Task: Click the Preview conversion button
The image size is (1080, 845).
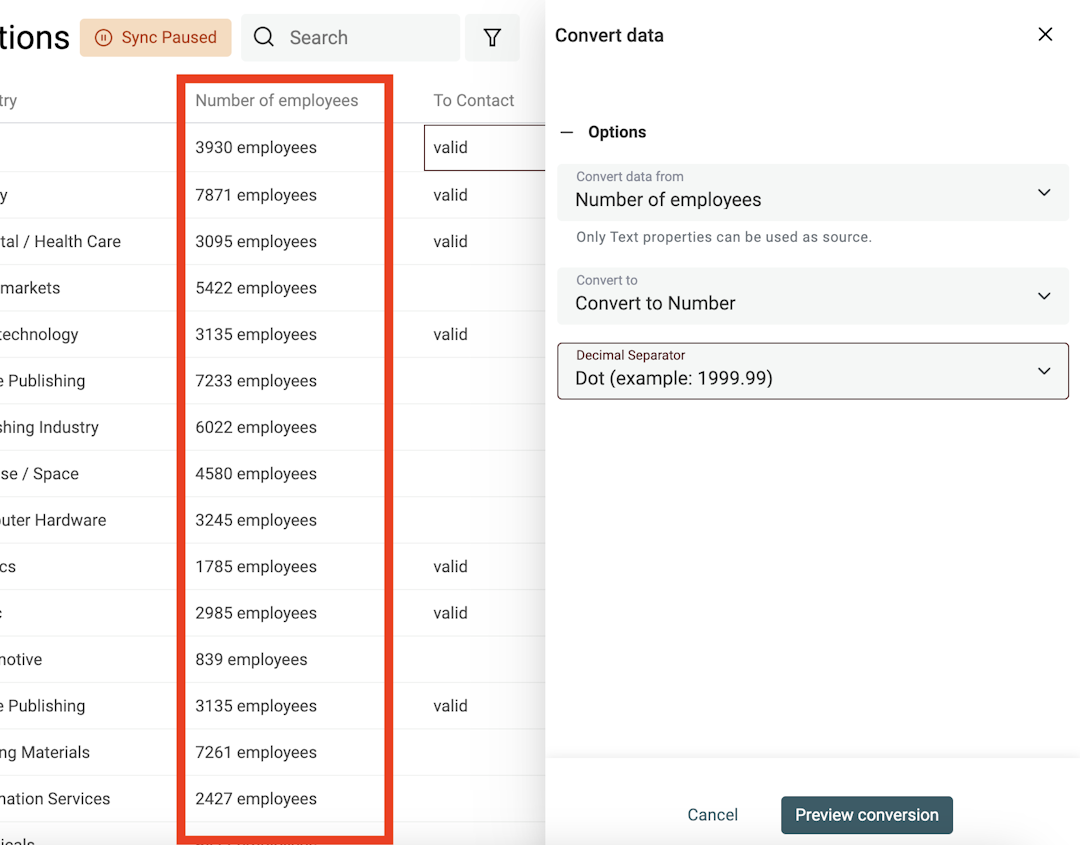Action: coord(866,815)
